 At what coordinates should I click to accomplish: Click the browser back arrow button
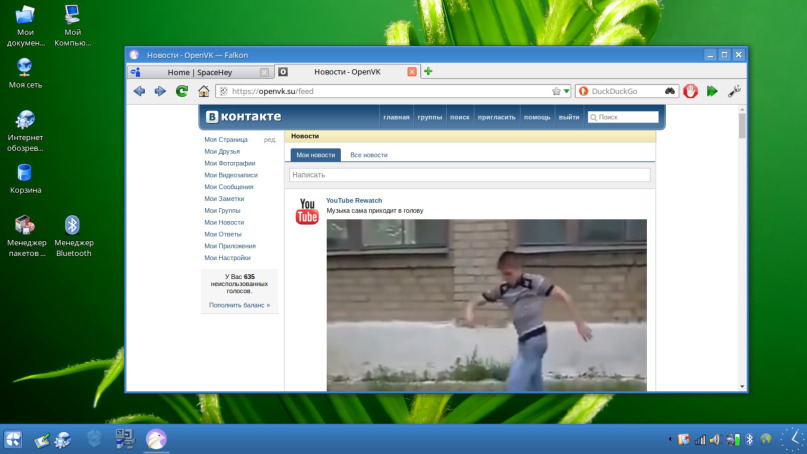139,91
